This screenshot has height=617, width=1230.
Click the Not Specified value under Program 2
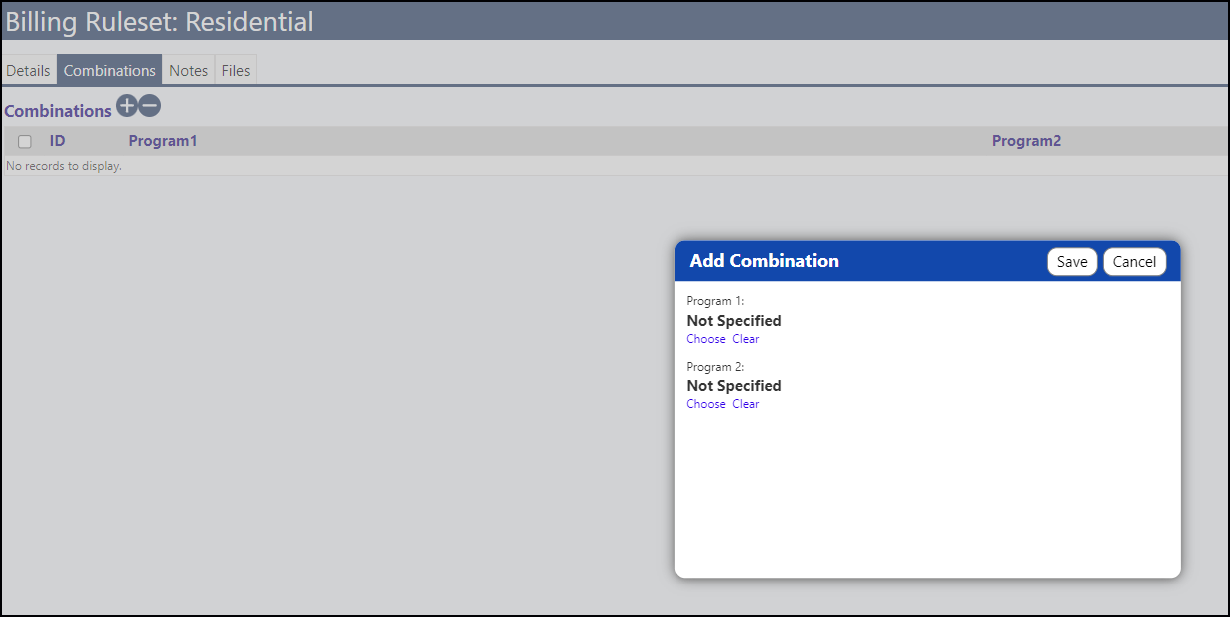tap(734, 386)
